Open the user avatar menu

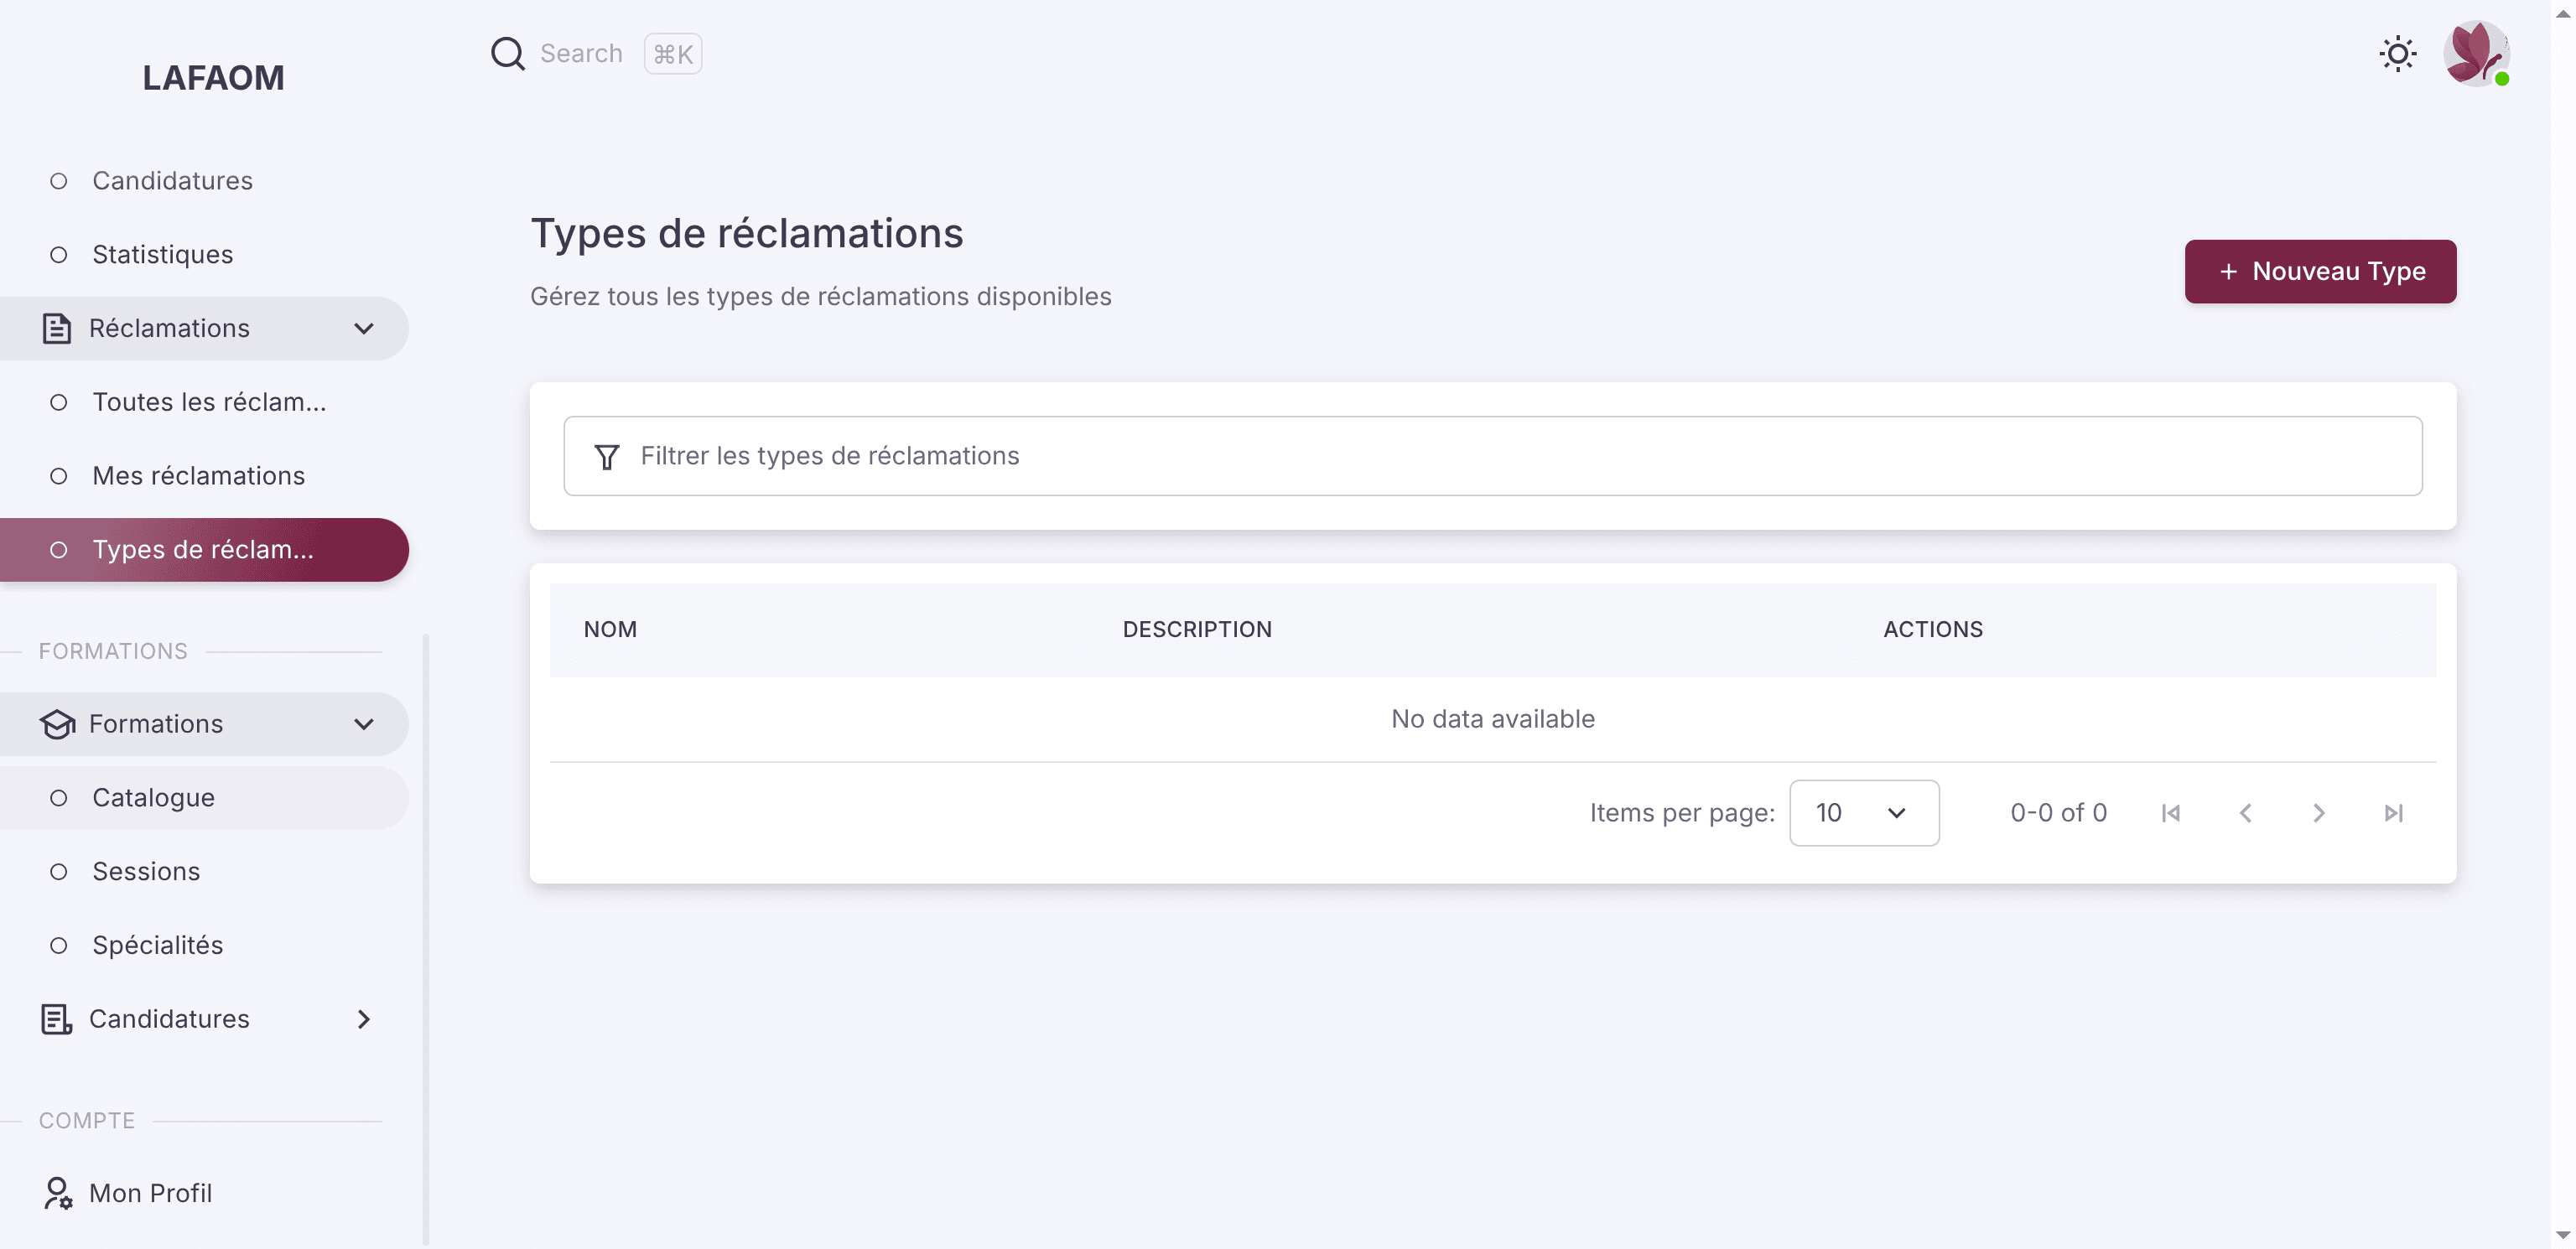pyautogui.click(x=2476, y=53)
